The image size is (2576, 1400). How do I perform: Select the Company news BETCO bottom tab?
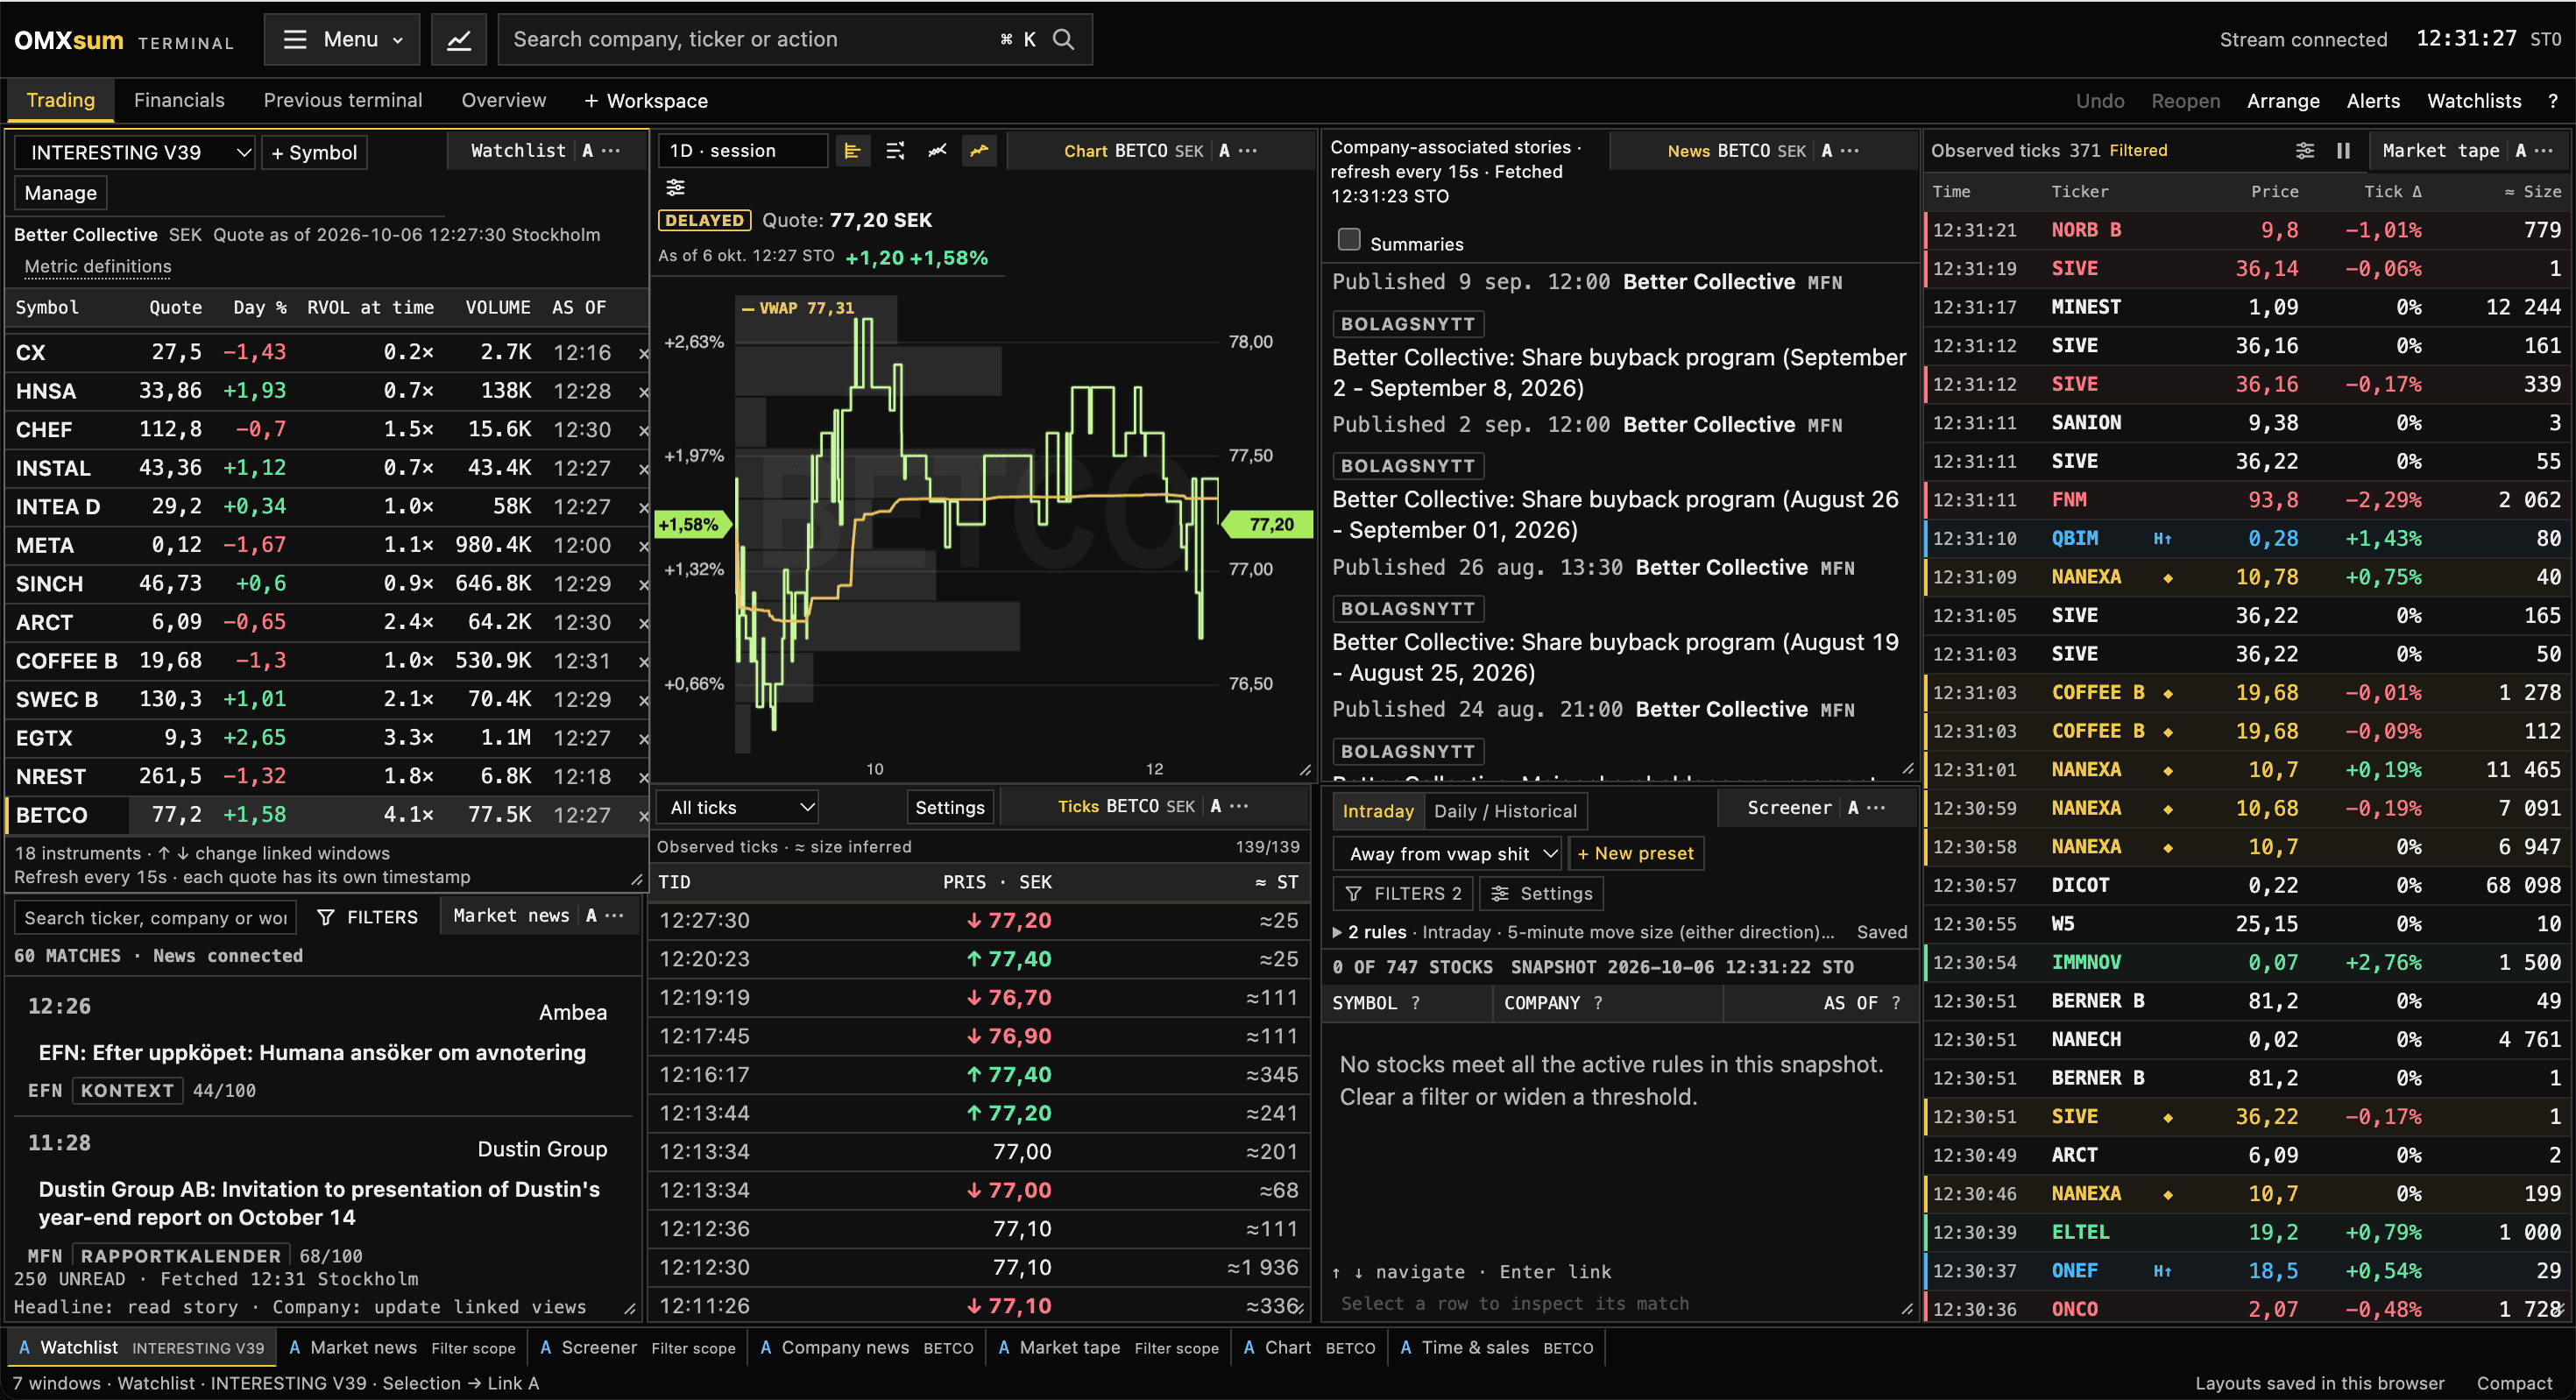point(867,1347)
